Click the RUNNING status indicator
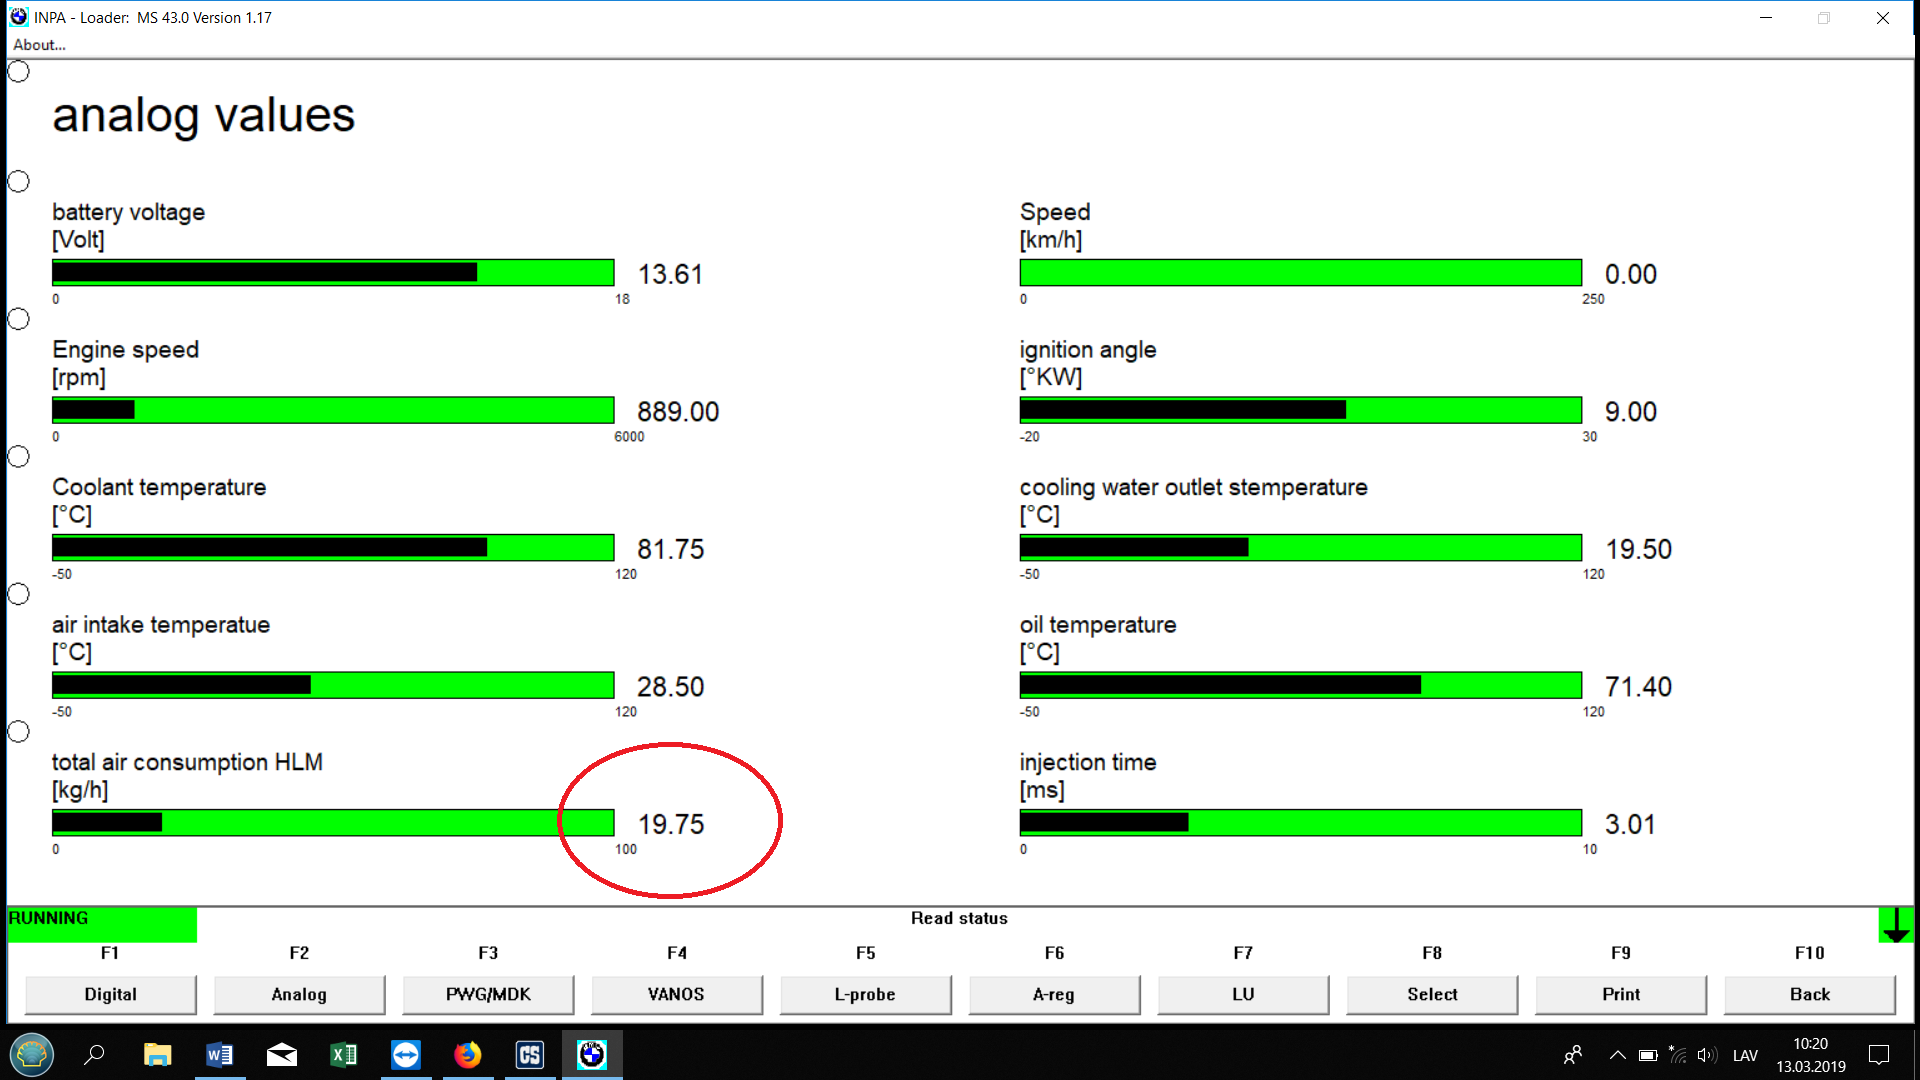 coord(101,925)
